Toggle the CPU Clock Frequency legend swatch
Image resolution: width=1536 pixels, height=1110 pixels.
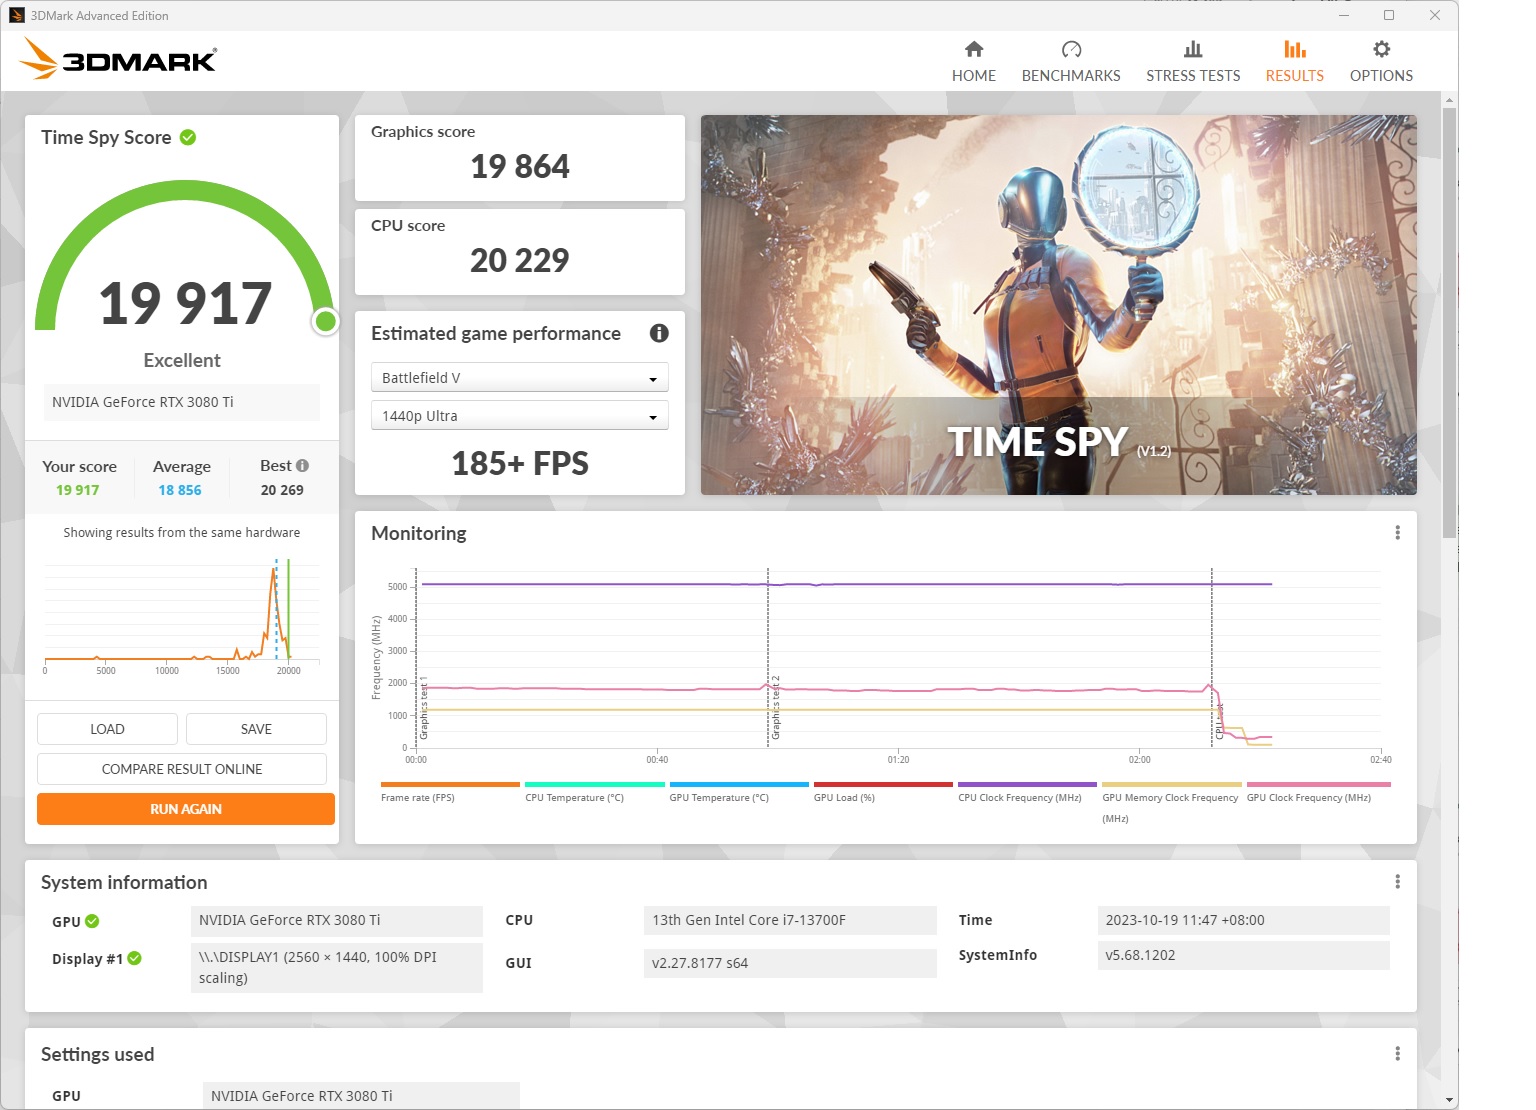tap(1027, 784)
